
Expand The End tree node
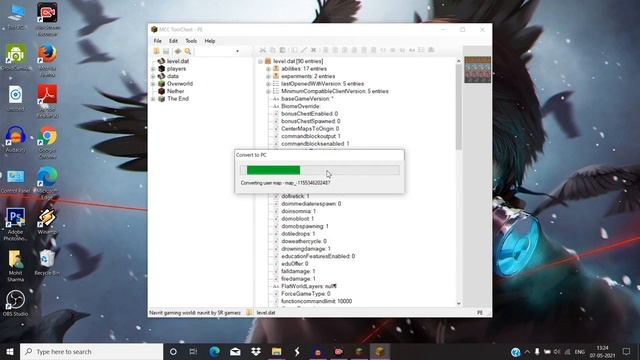153,99
